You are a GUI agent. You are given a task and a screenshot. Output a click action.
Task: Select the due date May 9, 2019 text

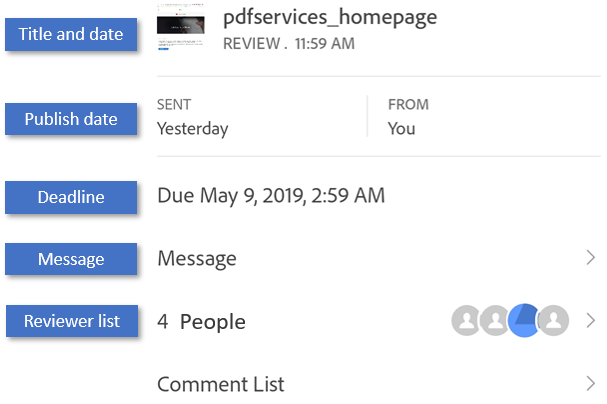[x=270, y=196]
